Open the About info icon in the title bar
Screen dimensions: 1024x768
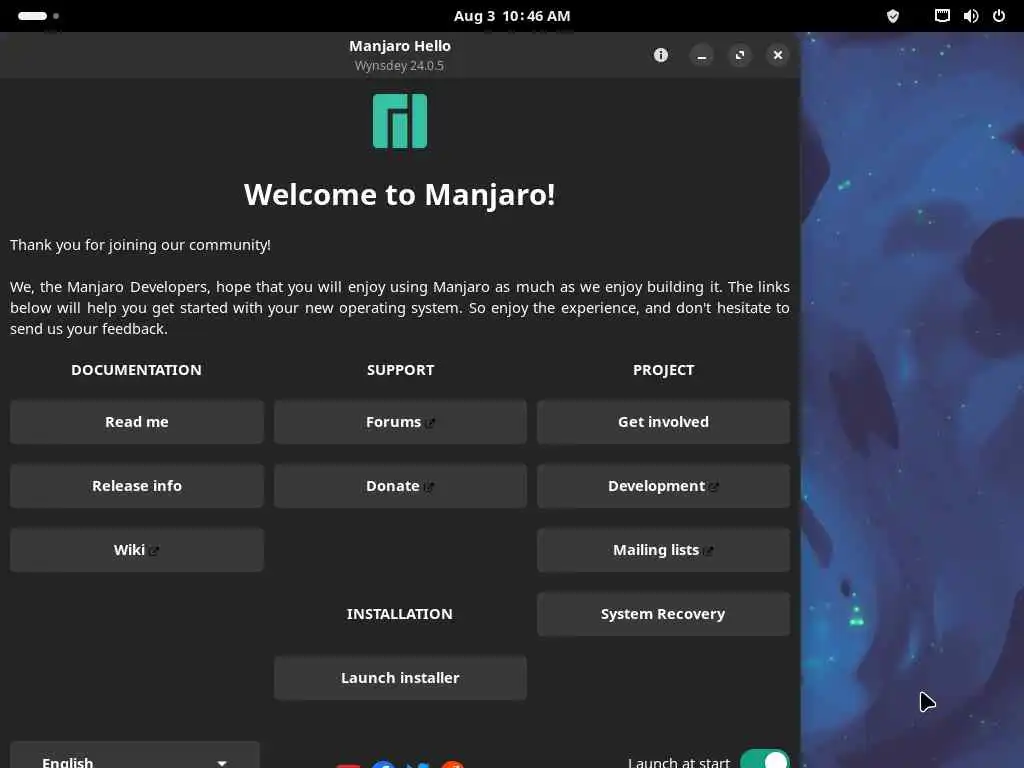(x=661, y=55)
